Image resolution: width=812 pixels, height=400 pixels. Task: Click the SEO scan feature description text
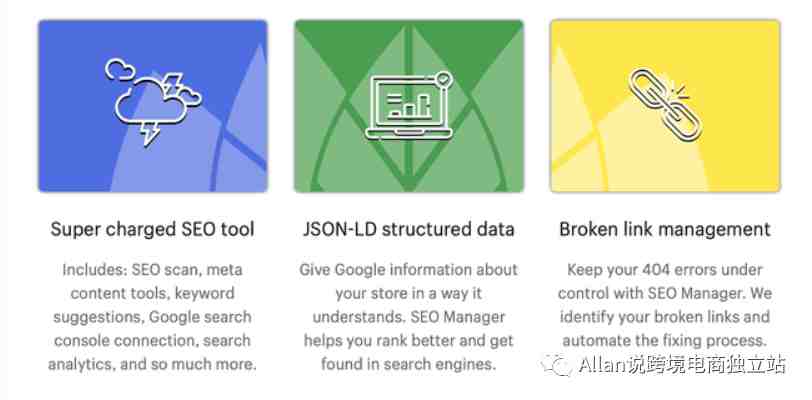[x=152, y=317]
